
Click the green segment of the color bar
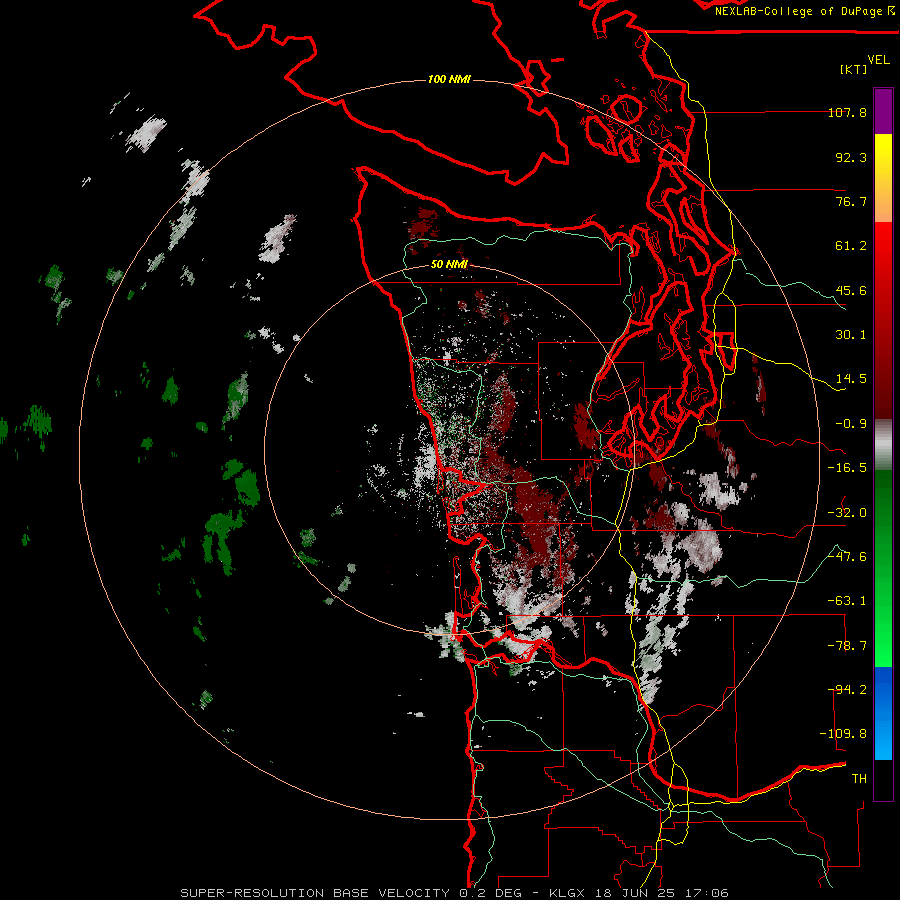(883, 568)
